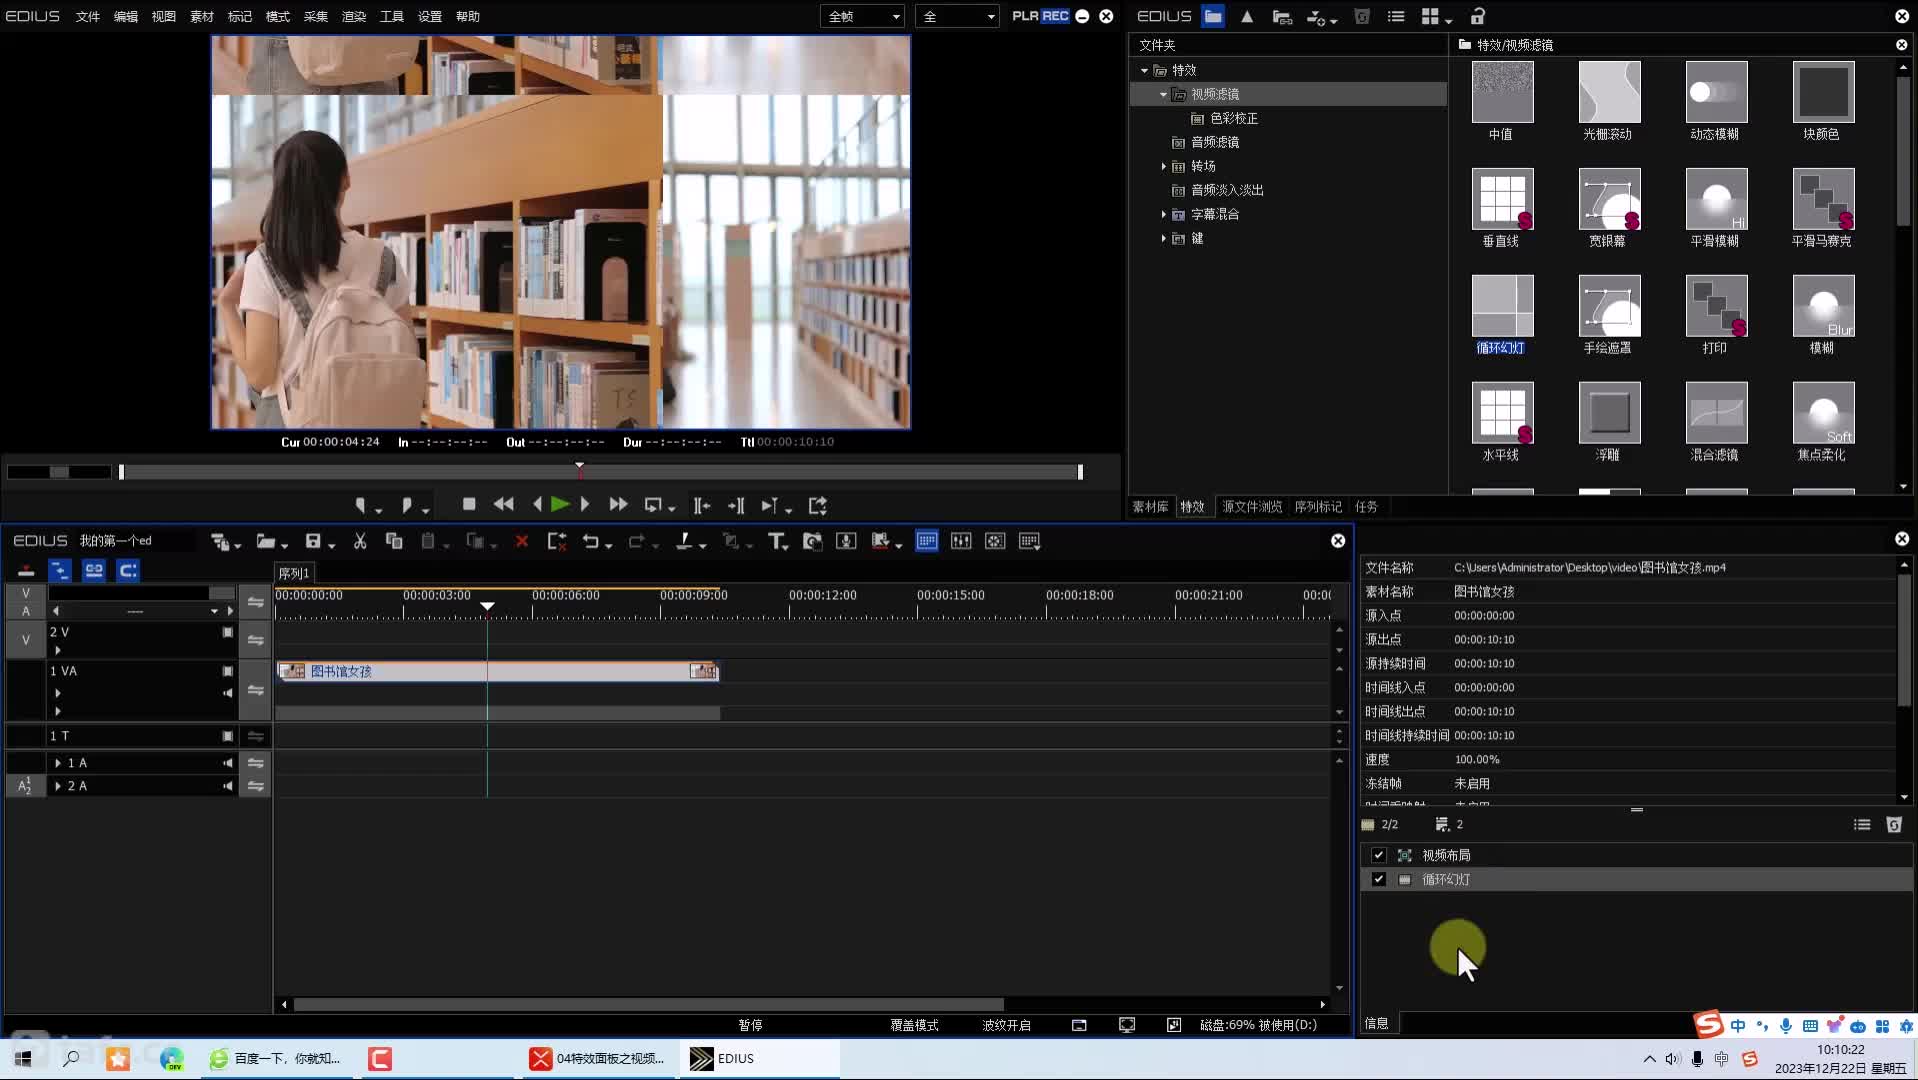Click the save project disk icon

pos(313,541)
